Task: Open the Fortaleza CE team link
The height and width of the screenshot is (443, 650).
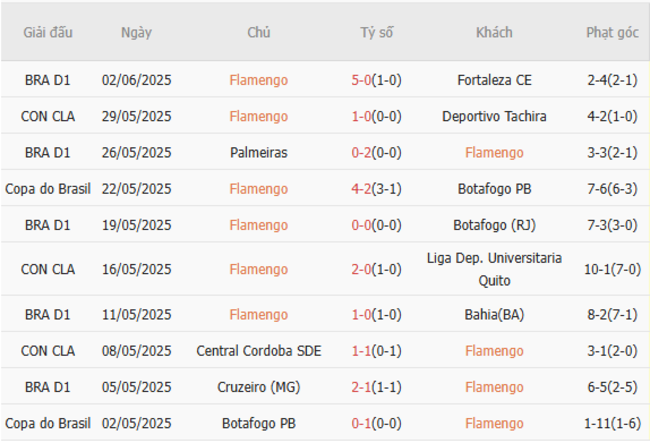Action: click(x=494, y=80)
